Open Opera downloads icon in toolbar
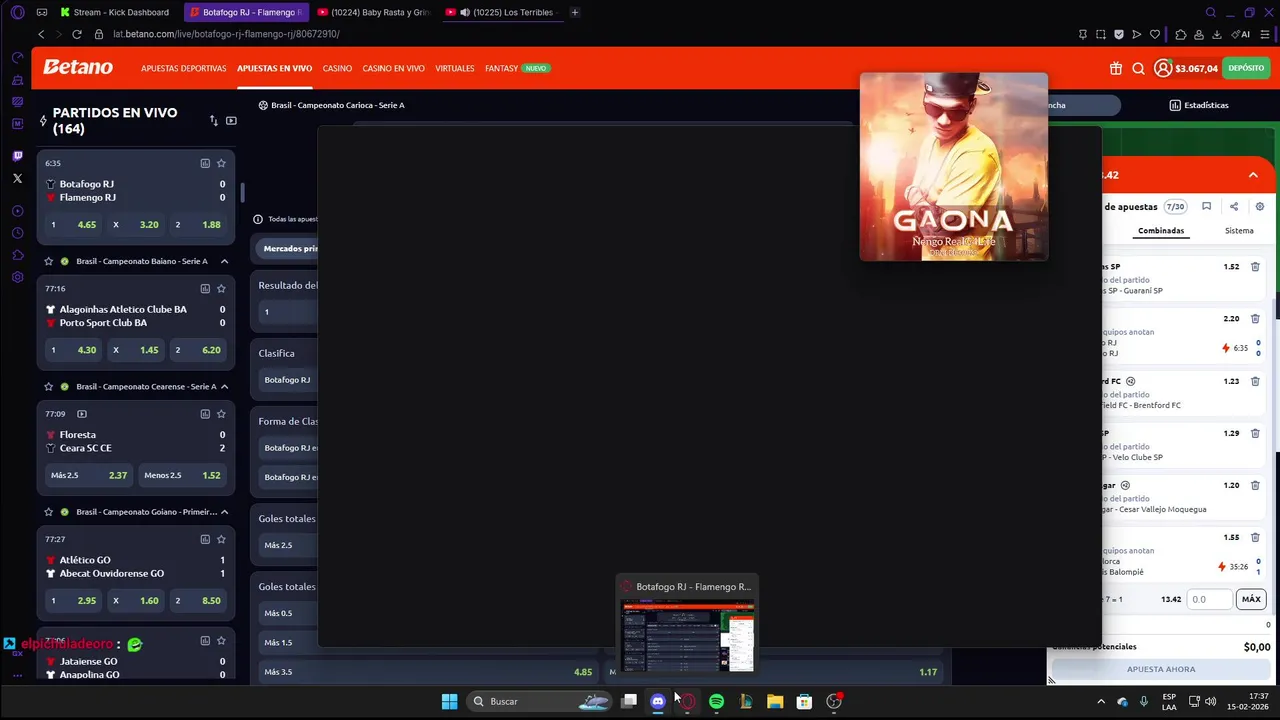This screenshot has height=720, width=1280. click(1217, 34)
